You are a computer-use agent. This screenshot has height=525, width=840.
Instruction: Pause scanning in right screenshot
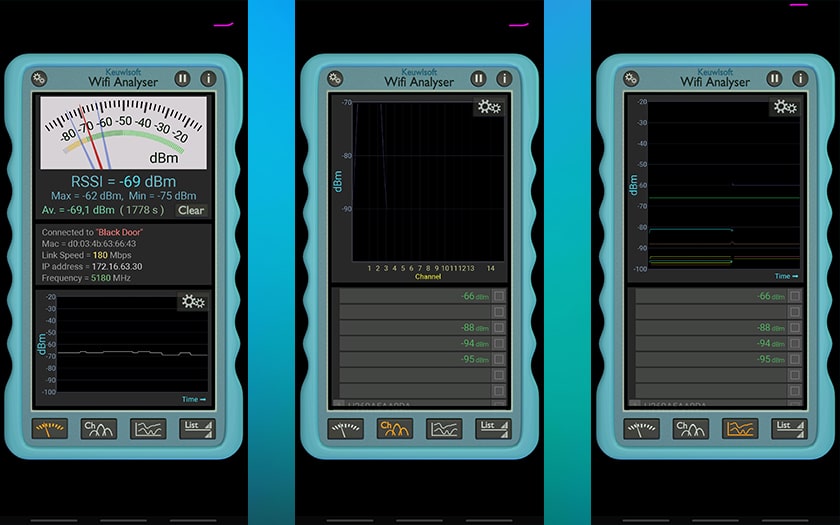[774, 79]
